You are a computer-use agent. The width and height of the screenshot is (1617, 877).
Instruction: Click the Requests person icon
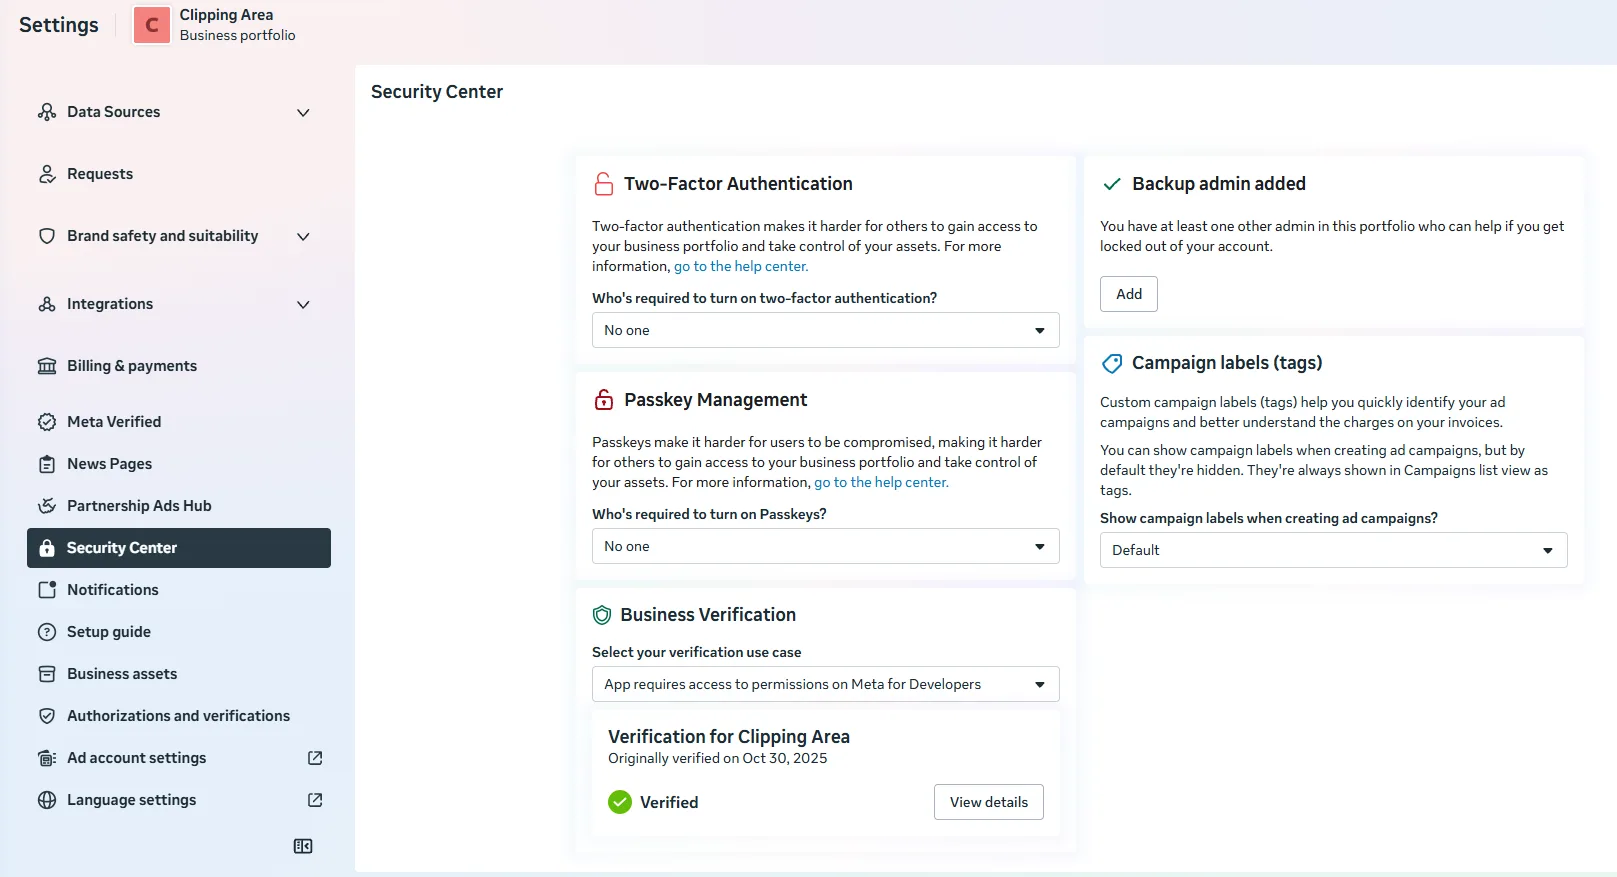[x=47, y=174]
